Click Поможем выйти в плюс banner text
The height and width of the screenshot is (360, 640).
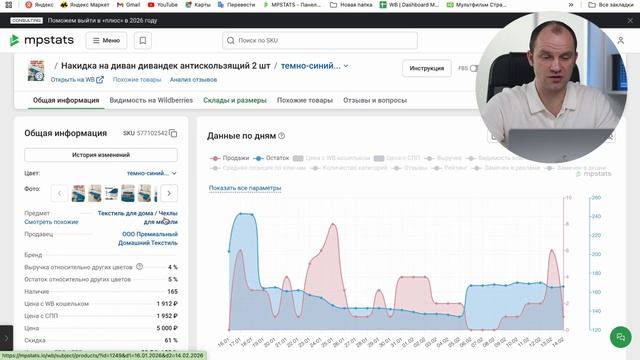(x=102, y=20)
